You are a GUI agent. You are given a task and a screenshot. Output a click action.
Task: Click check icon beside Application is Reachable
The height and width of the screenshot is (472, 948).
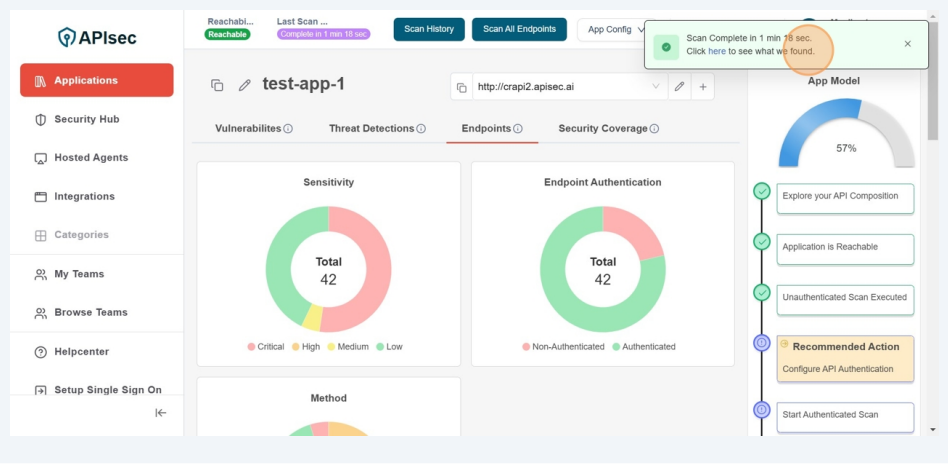(x=762, y=242)
